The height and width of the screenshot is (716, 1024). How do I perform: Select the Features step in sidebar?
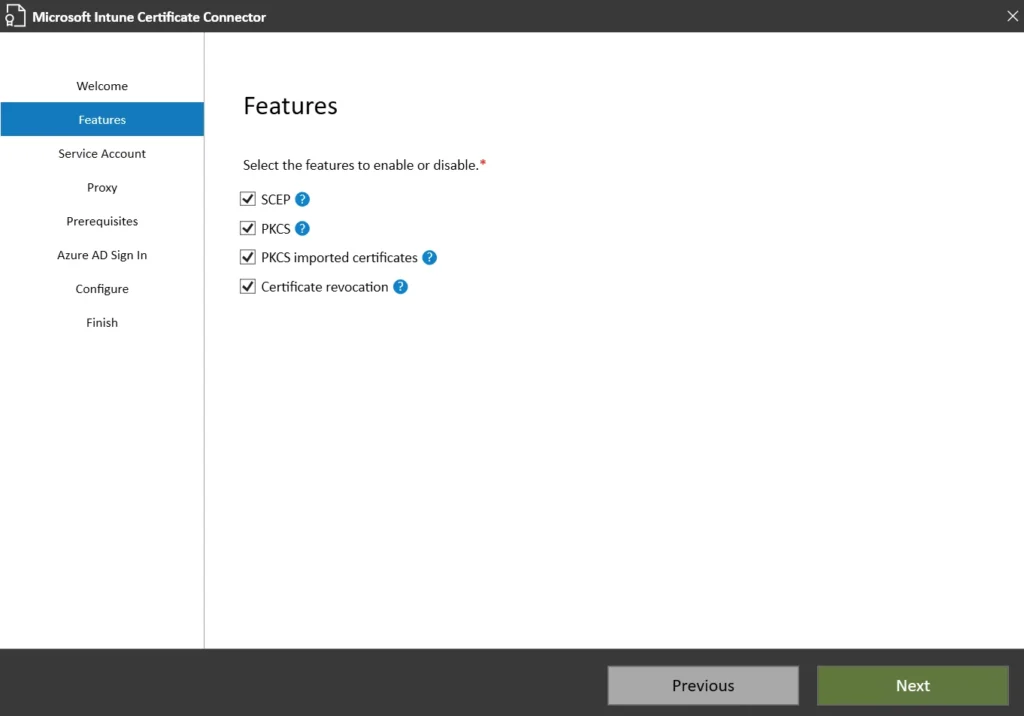102,120
